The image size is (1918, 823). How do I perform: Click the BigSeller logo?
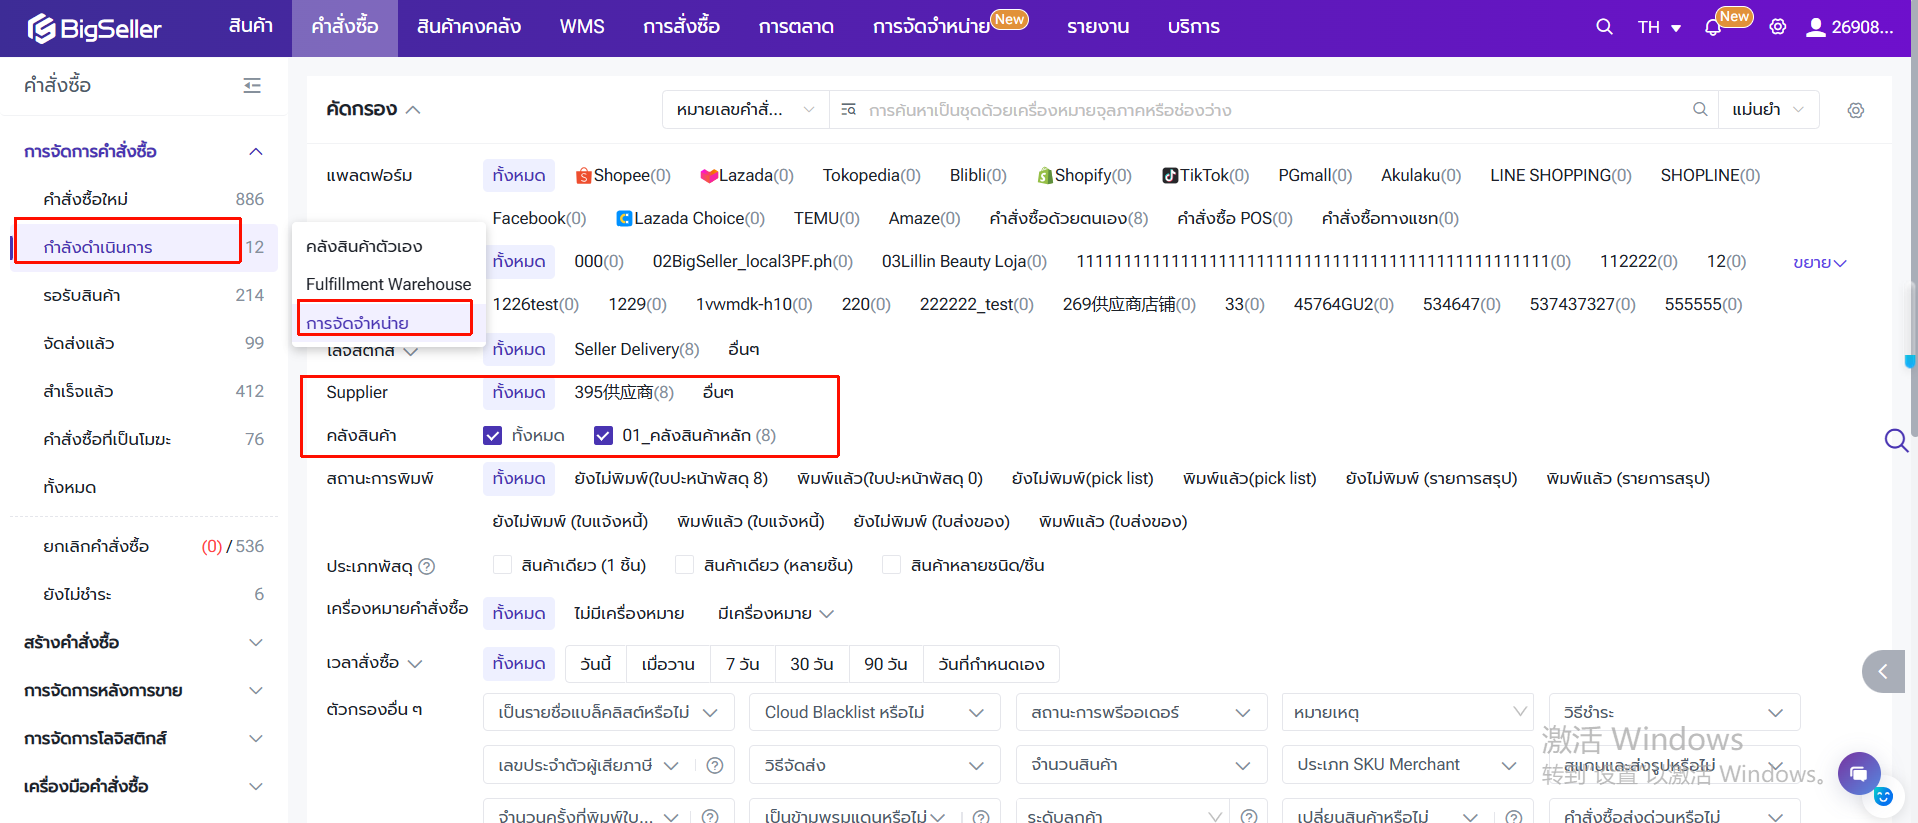(x=95, y=28)
